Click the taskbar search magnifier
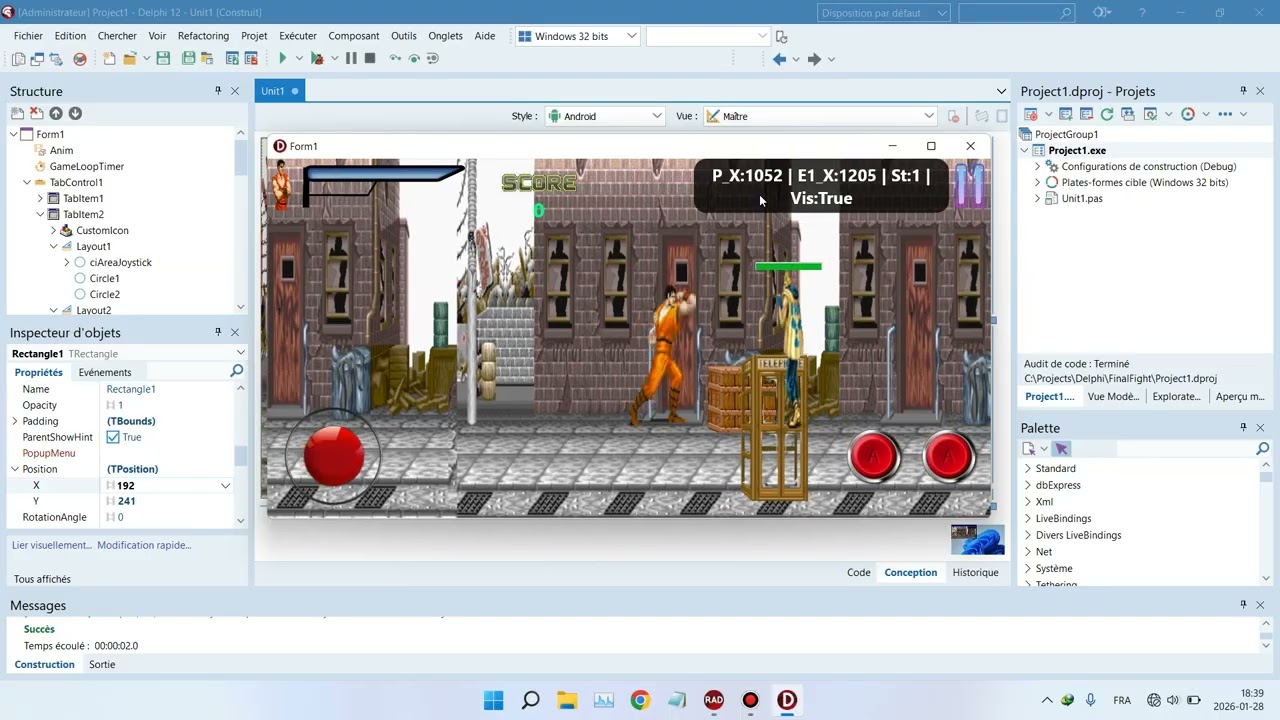This screenshot has width=1280, height=720. pyautogui.click(x=530, y=700)
